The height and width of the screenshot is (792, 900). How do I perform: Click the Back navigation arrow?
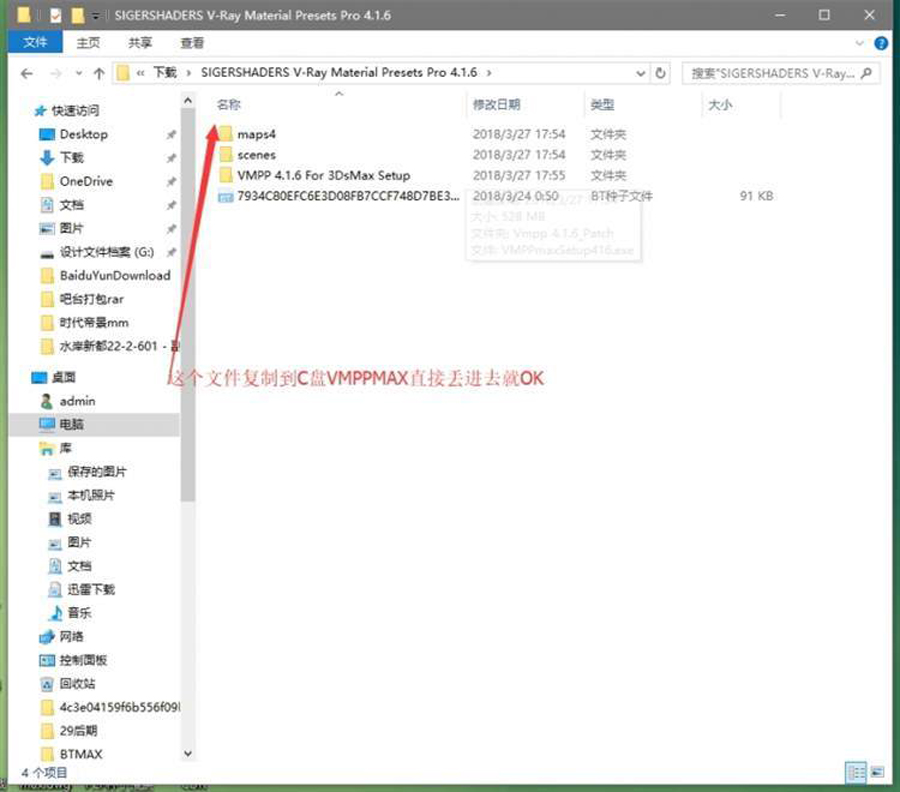27,74
